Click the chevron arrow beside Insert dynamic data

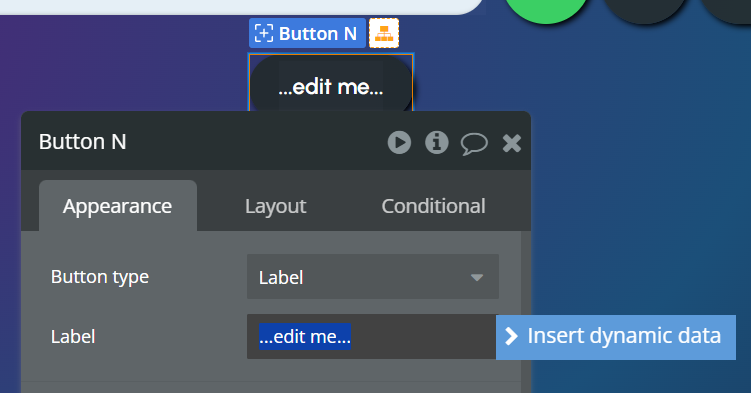[511, 336]
